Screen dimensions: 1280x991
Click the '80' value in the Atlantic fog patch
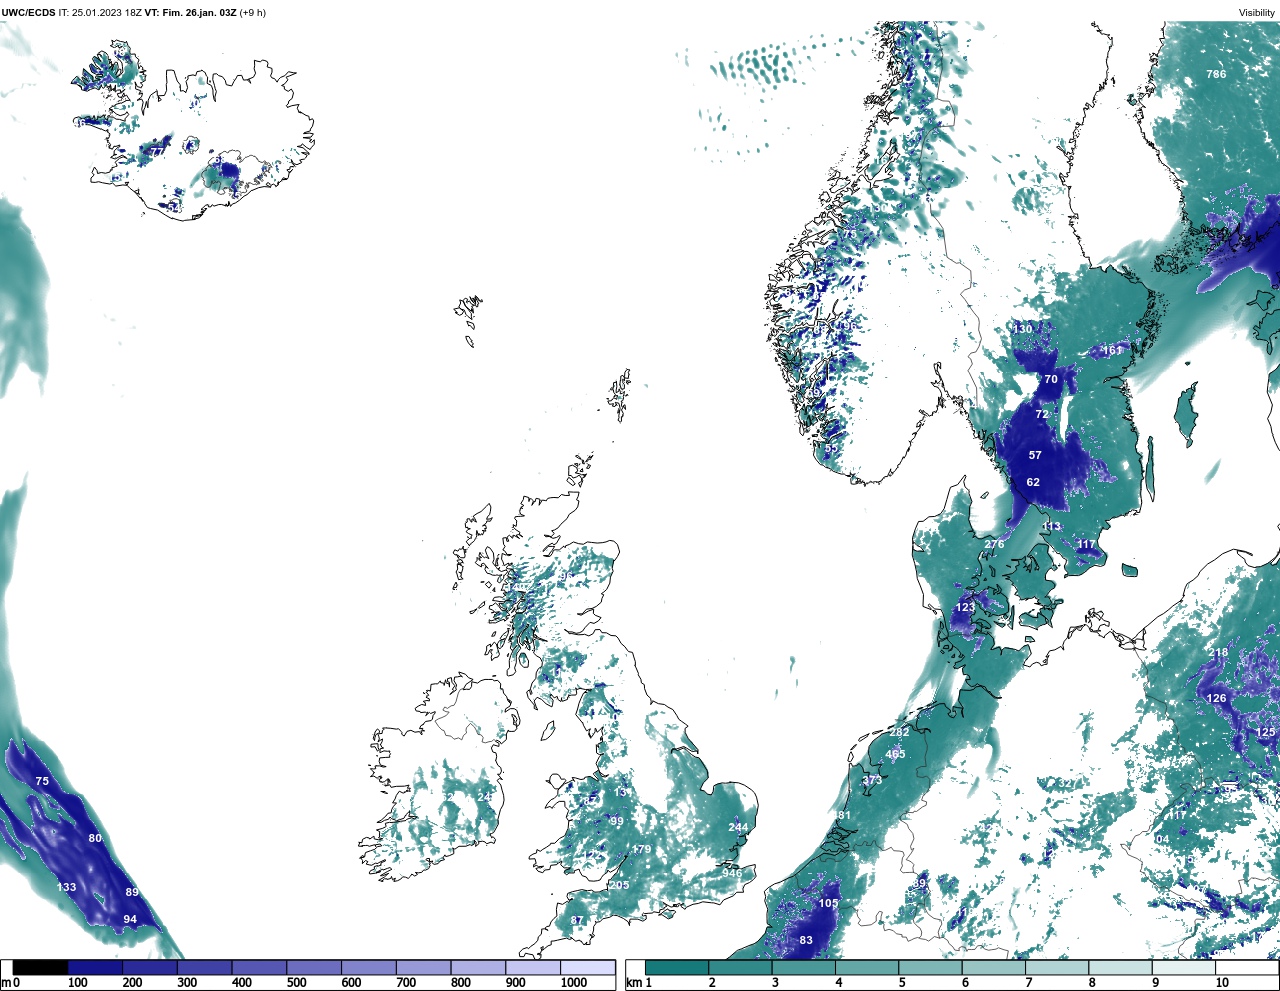pos(95,838)
